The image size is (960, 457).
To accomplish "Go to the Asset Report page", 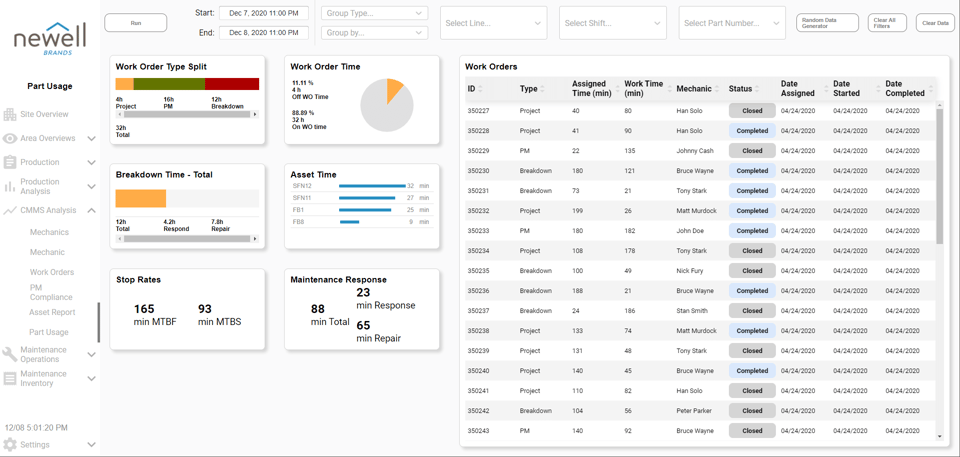I will click(x=52, y=313).
